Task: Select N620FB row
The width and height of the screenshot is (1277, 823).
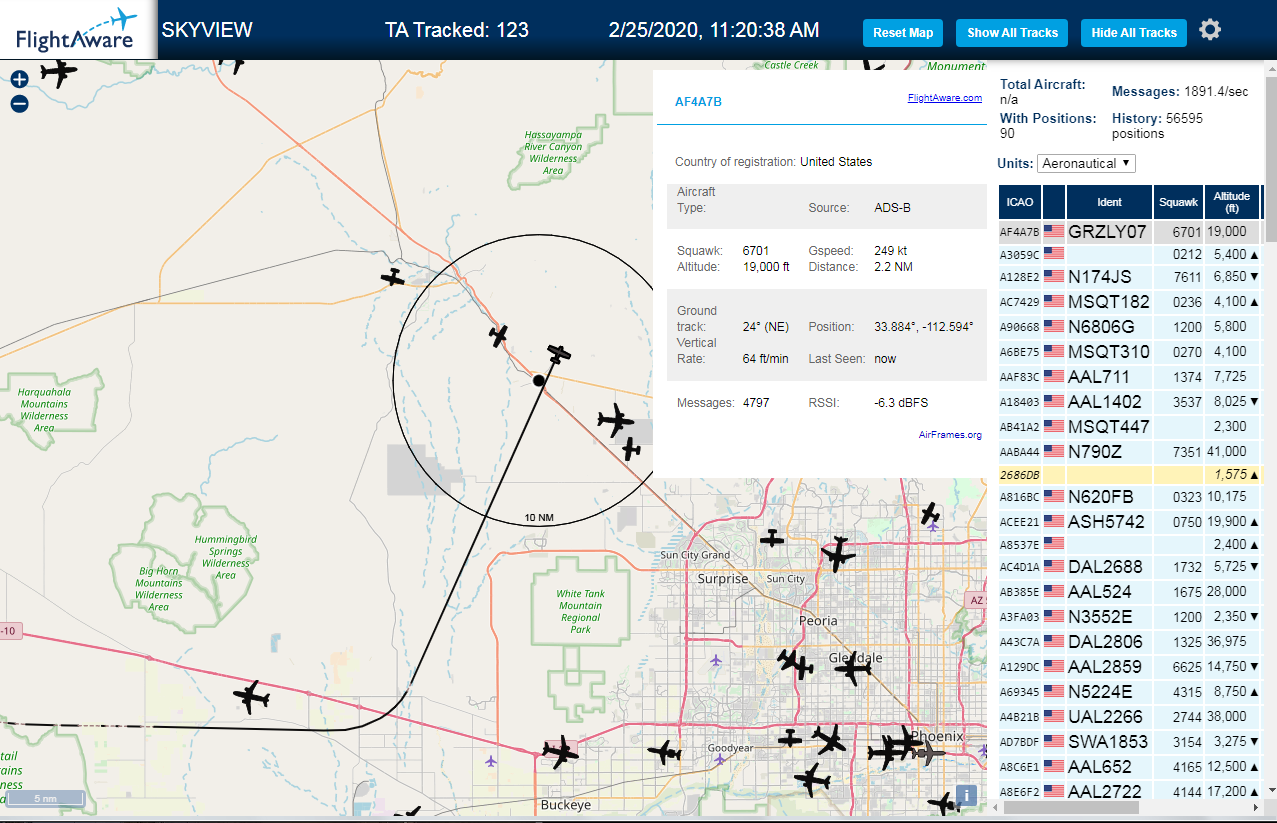Action: (x=1130, y=496)
